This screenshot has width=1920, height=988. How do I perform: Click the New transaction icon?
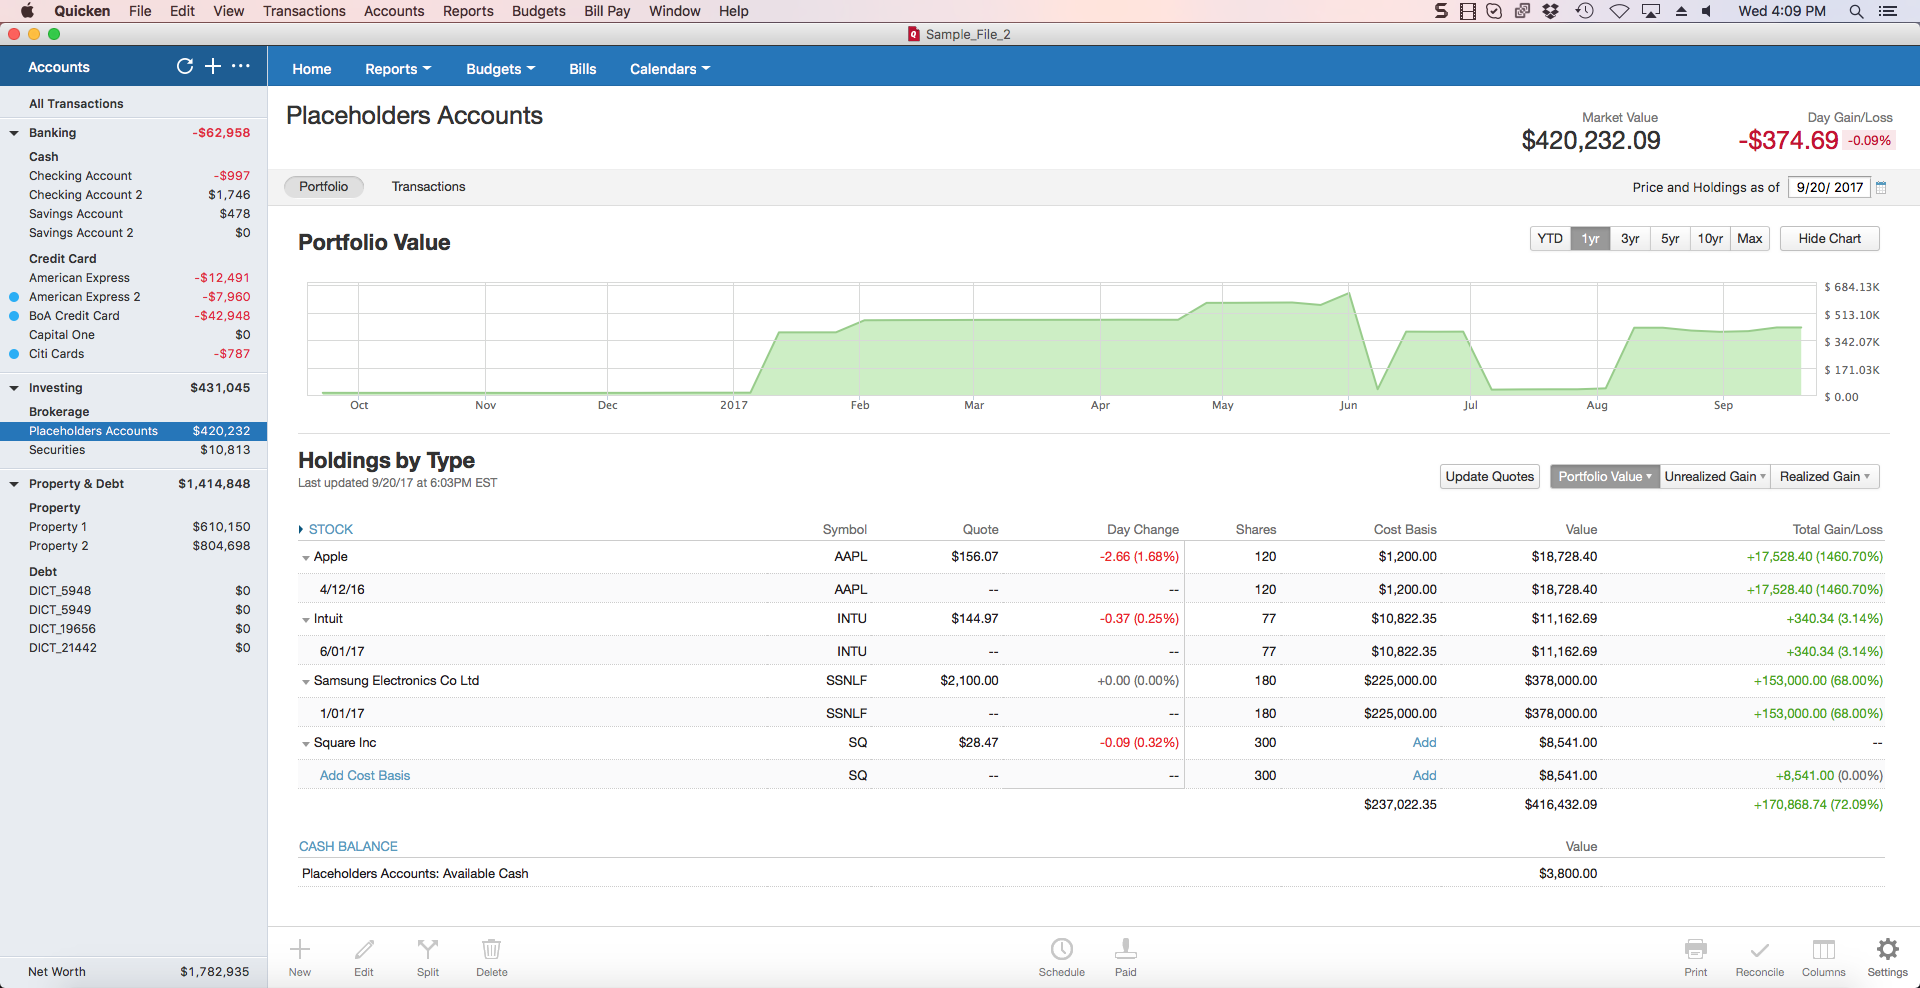pos(300,950)
